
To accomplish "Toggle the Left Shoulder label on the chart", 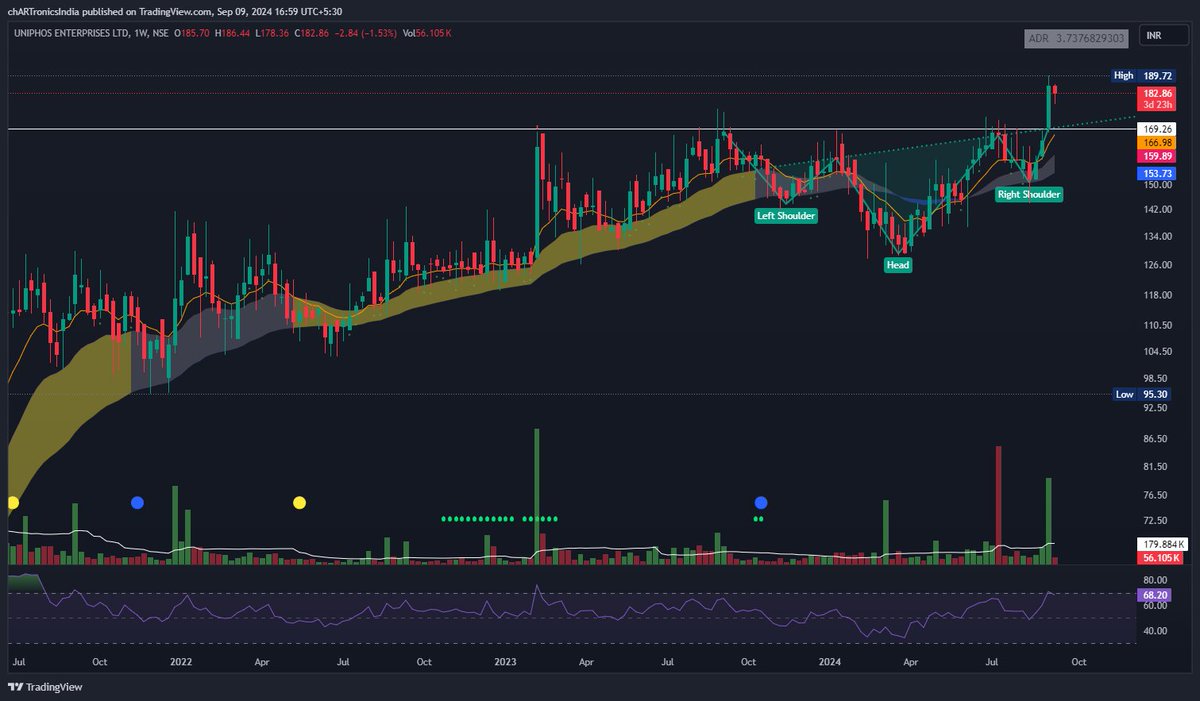I will point(786,215).
